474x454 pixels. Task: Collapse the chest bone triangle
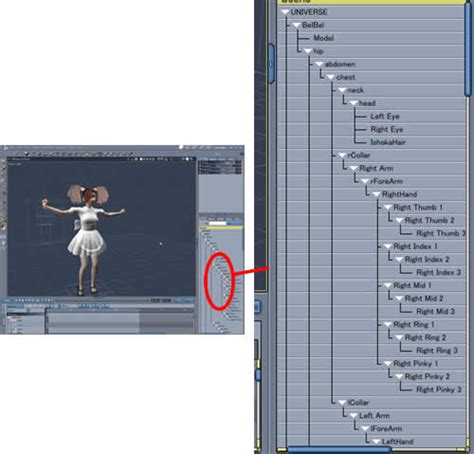click(x=330, y=77)
